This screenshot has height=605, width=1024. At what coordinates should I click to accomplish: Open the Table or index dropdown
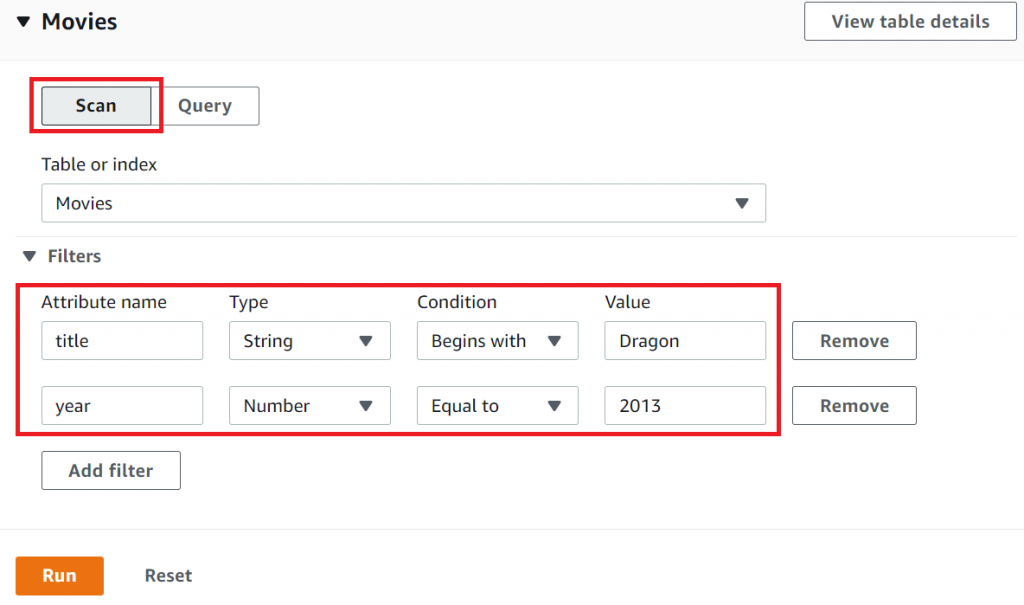403,203
